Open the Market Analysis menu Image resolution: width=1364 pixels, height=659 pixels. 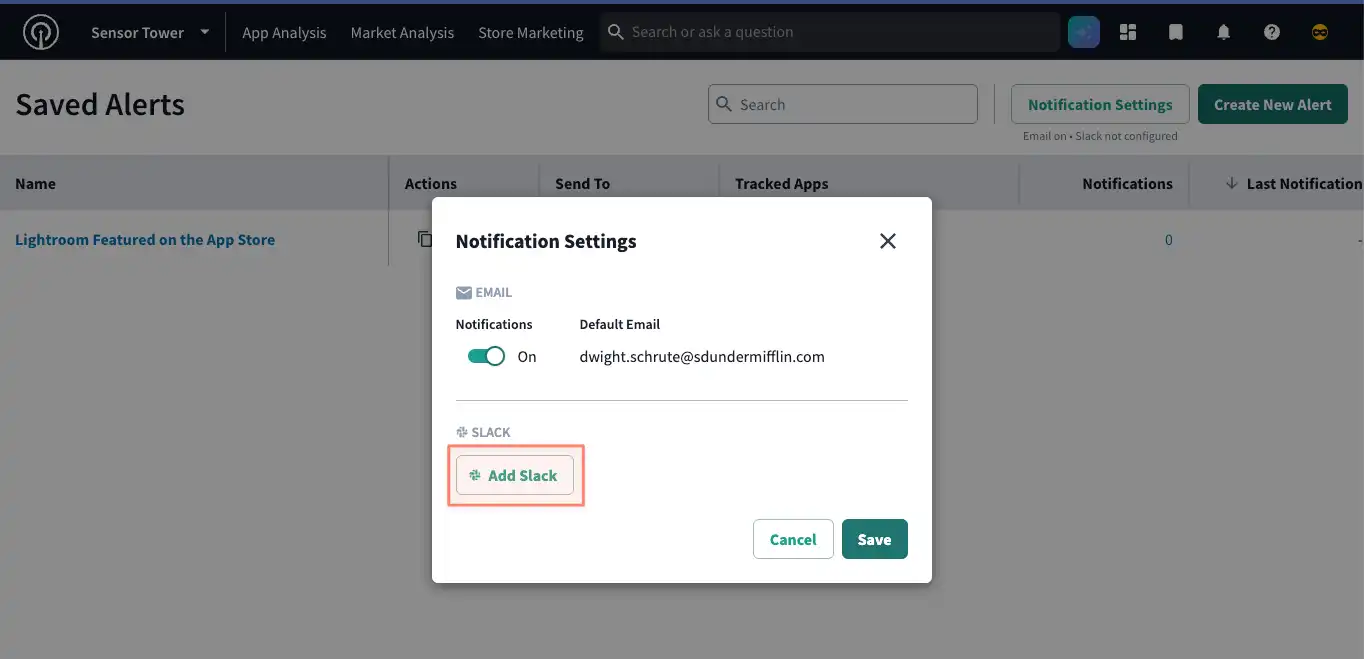tap(402, 33)
